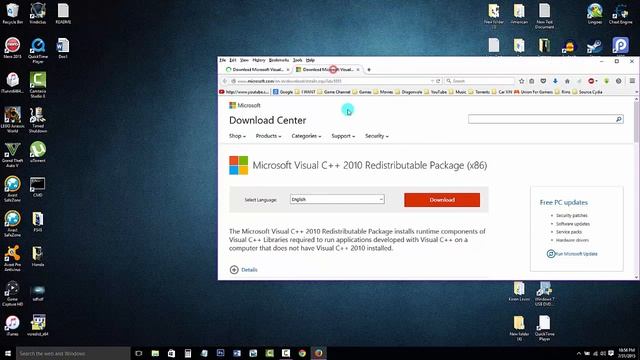
Task: Open the Google bookmark
Action: click(283, 92)
